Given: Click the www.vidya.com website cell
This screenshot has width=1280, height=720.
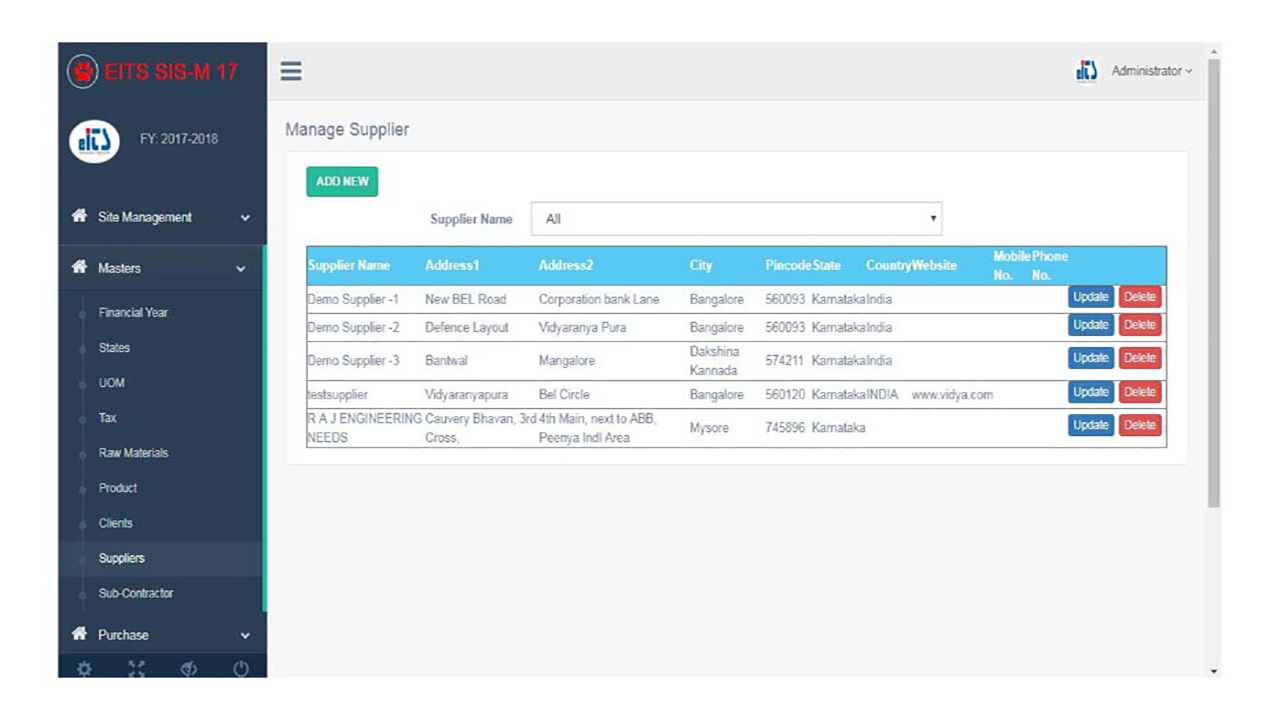Looking at the screenshot, I should pyautogui.click(x=952, y=395).
